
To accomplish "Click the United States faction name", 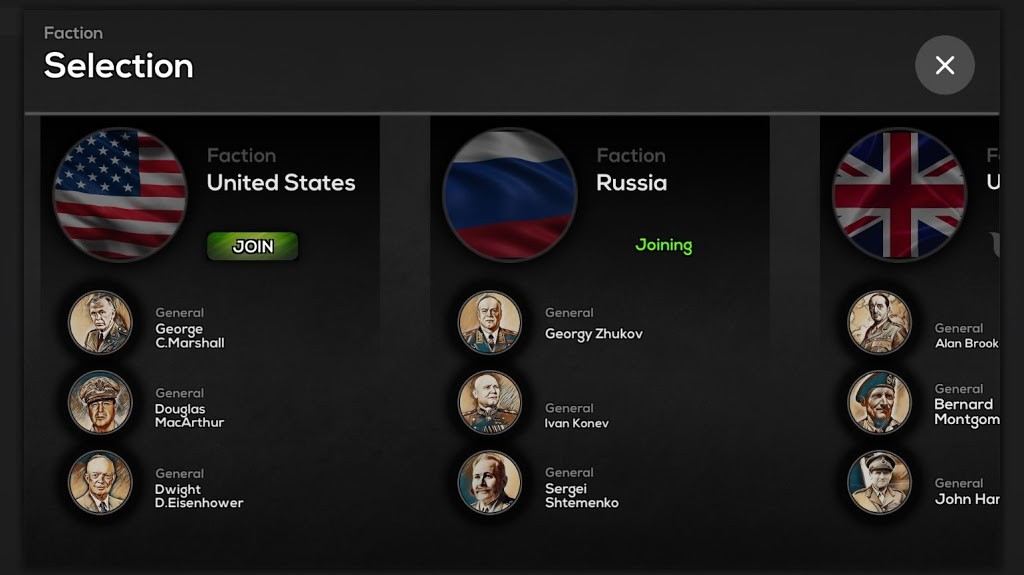I will point(280,183).
